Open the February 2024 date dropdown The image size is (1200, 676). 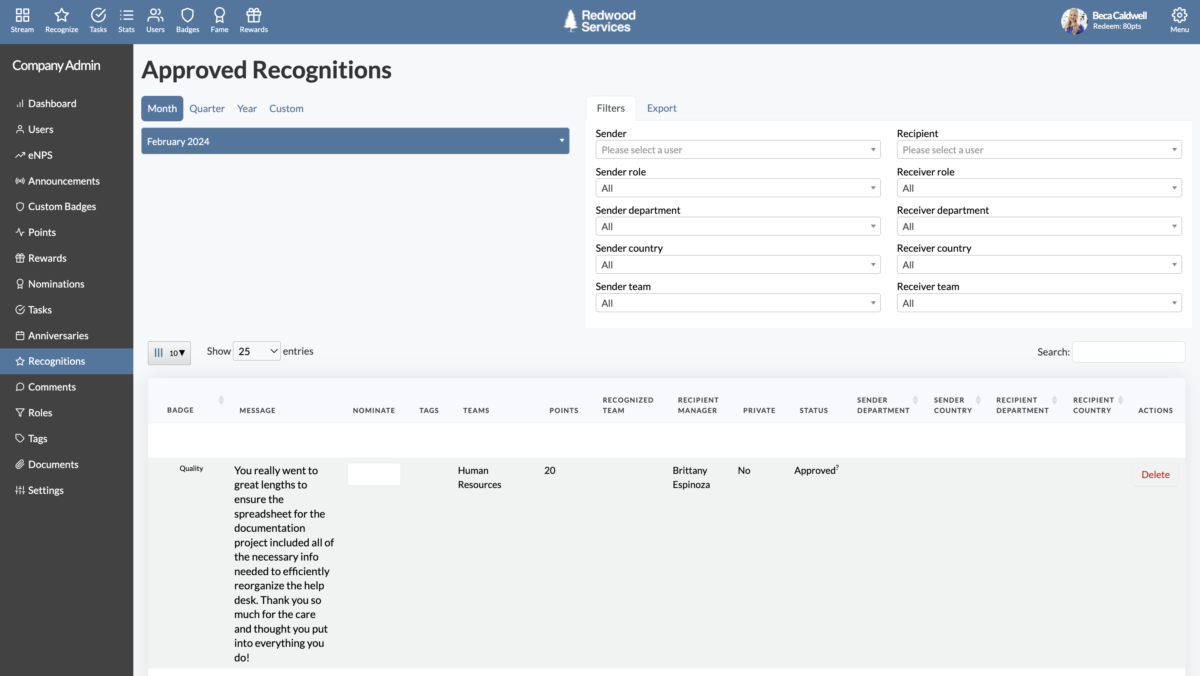(x=354, y=140)
